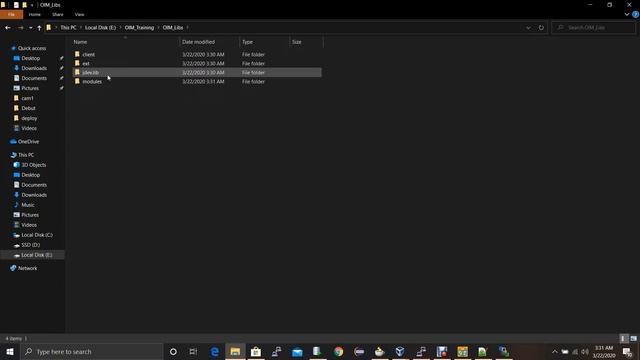Image resolution: width=640 pixels, height=360 pixels.
Task: Open the File ribbon tab
Action: pyautogui.click(x=11, y=14)
